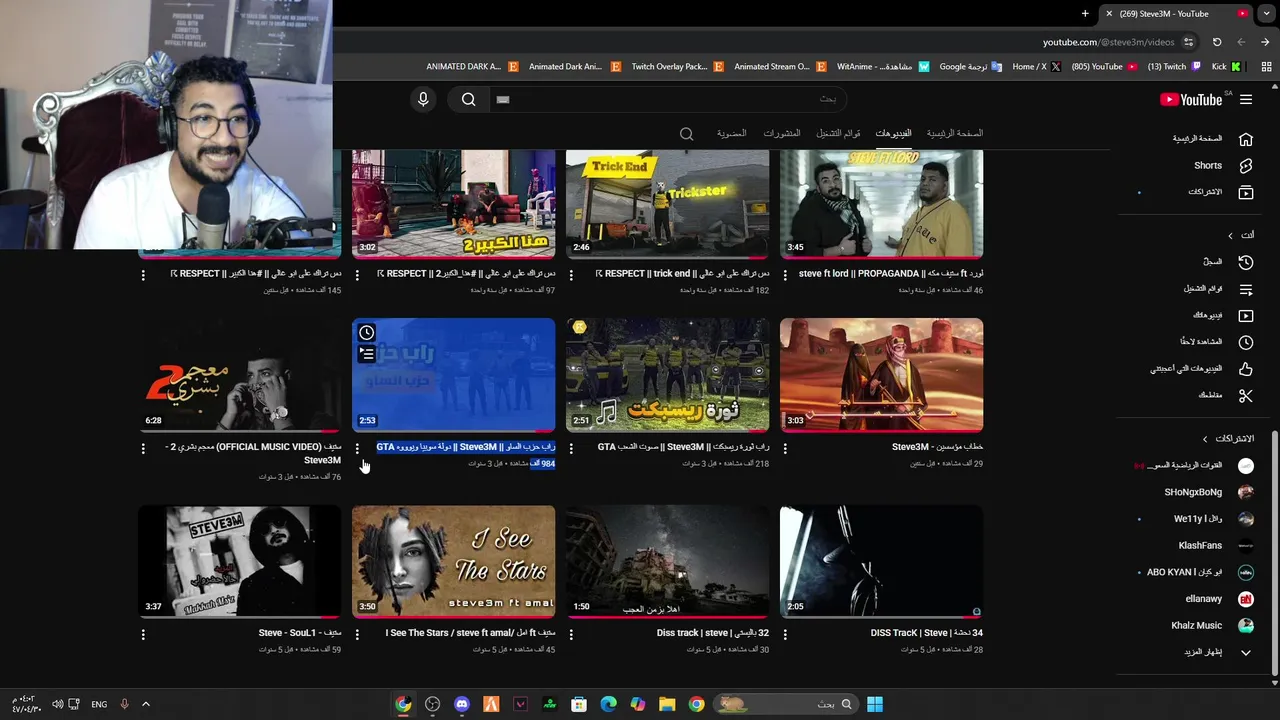This screenshot has width=1280, height=720.
Task: Click Add to queue icon on highlighted video
Action: (367, 353)
